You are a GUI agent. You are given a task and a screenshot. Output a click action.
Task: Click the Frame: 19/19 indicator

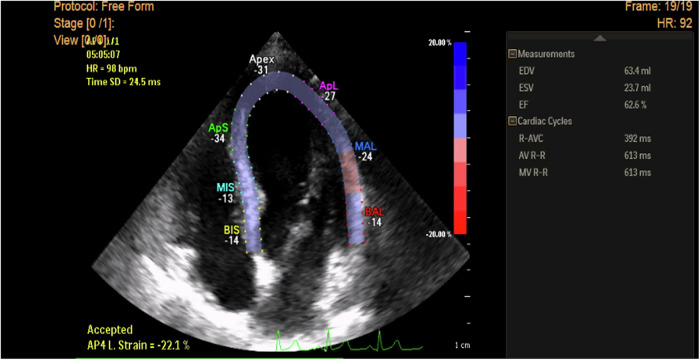[659, 6]
